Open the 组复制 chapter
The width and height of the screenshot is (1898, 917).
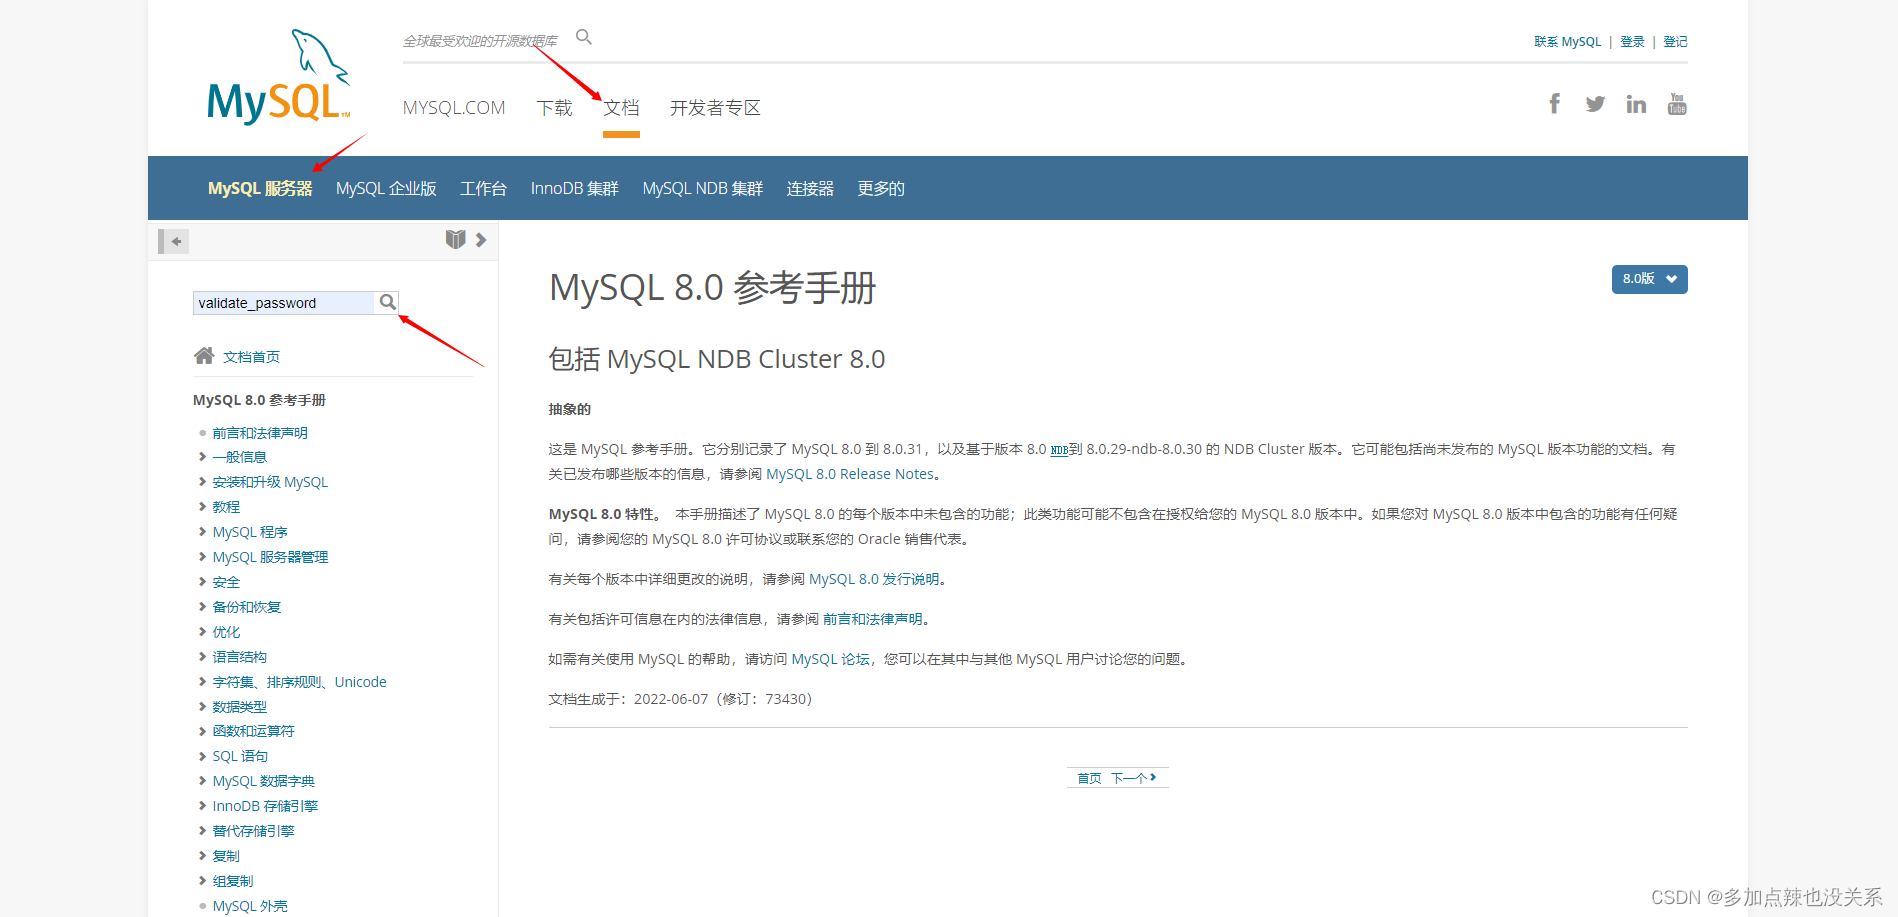pos(232,881)
